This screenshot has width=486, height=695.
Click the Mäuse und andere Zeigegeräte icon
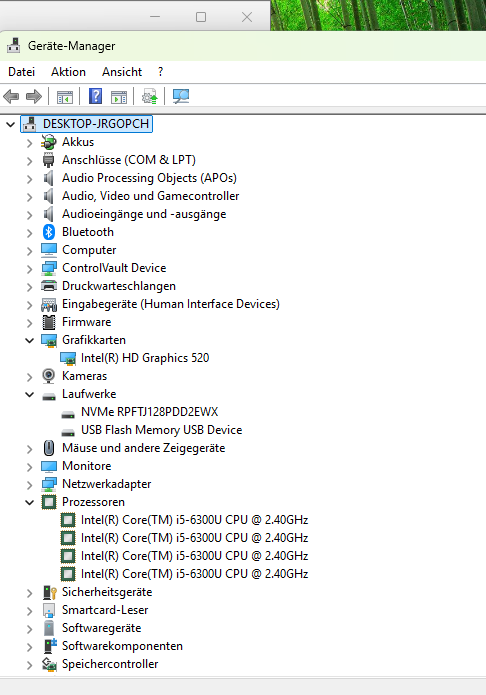(x=49, y=448)
